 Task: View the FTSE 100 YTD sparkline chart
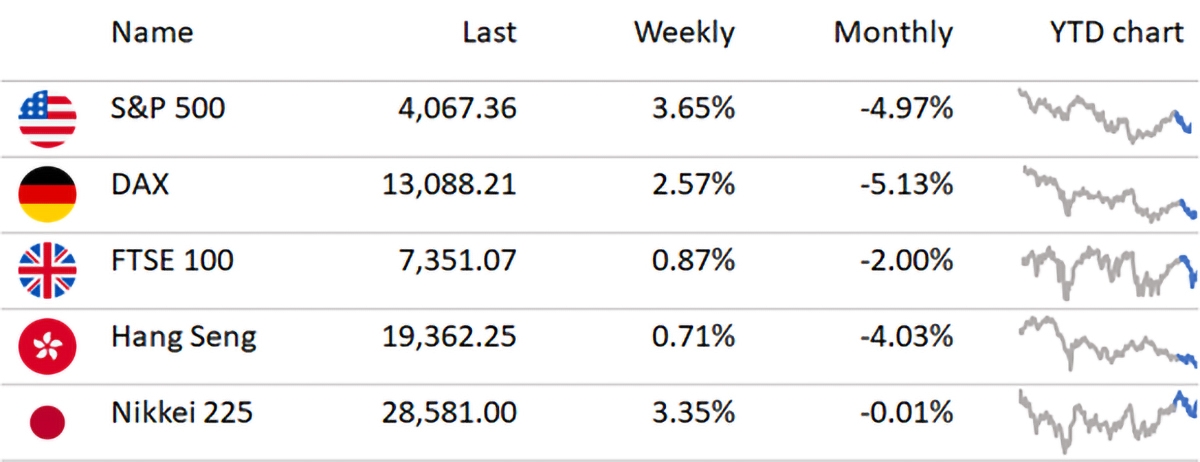[x=1104, y=270]
